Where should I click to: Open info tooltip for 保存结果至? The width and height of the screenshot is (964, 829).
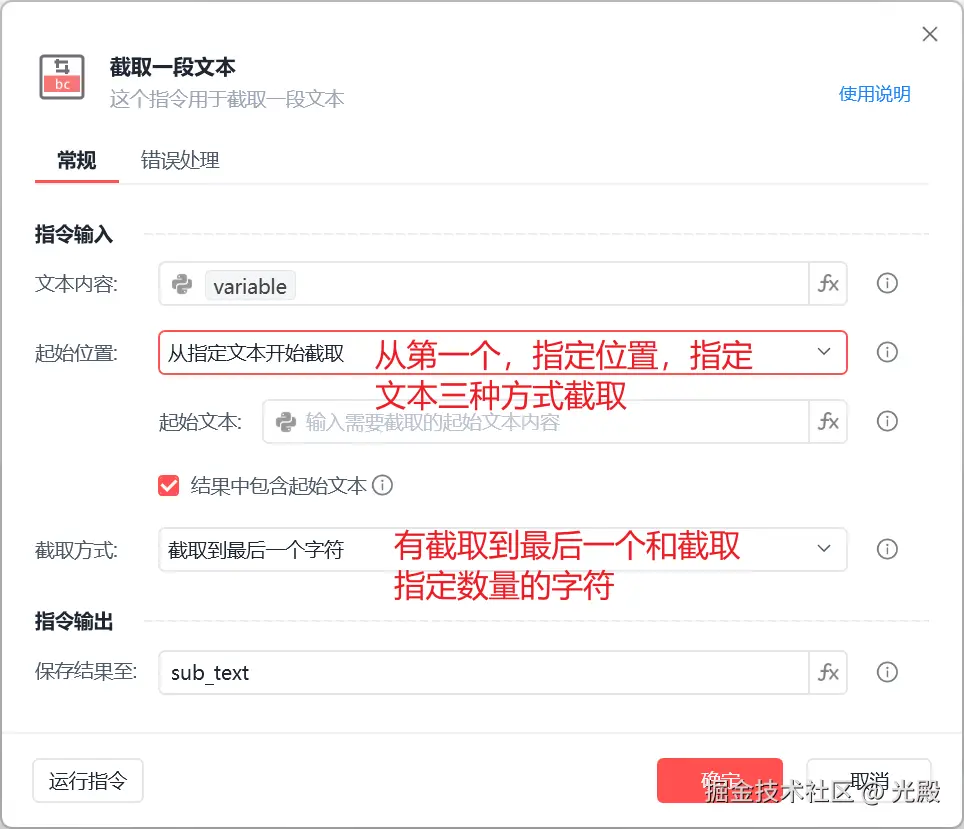887,672
